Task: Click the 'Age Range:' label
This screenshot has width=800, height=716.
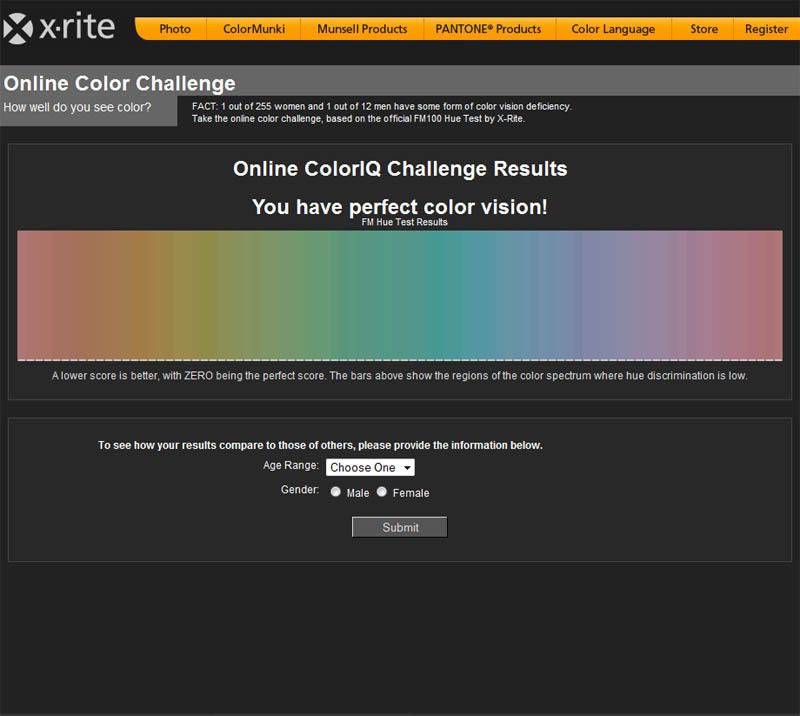Action: pyautogui.click(x=291, y=465)
